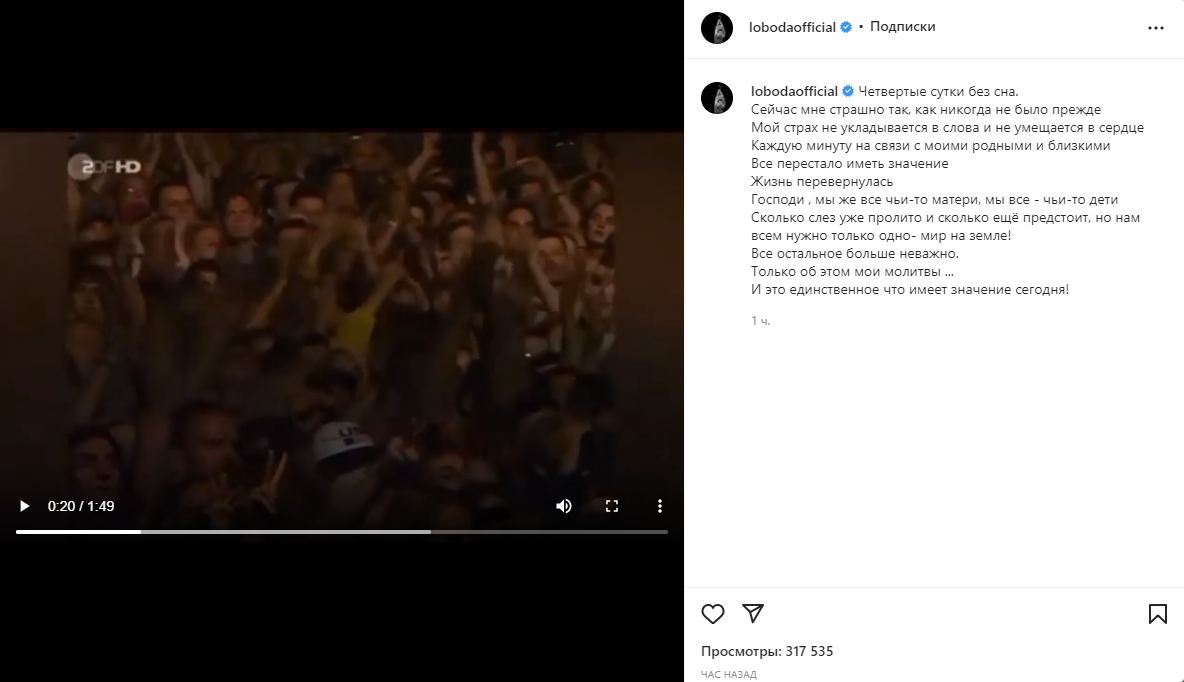Save the post with bookmark icon
1184x682 pixels.
pyautogui.click(x=1158, y=613)
